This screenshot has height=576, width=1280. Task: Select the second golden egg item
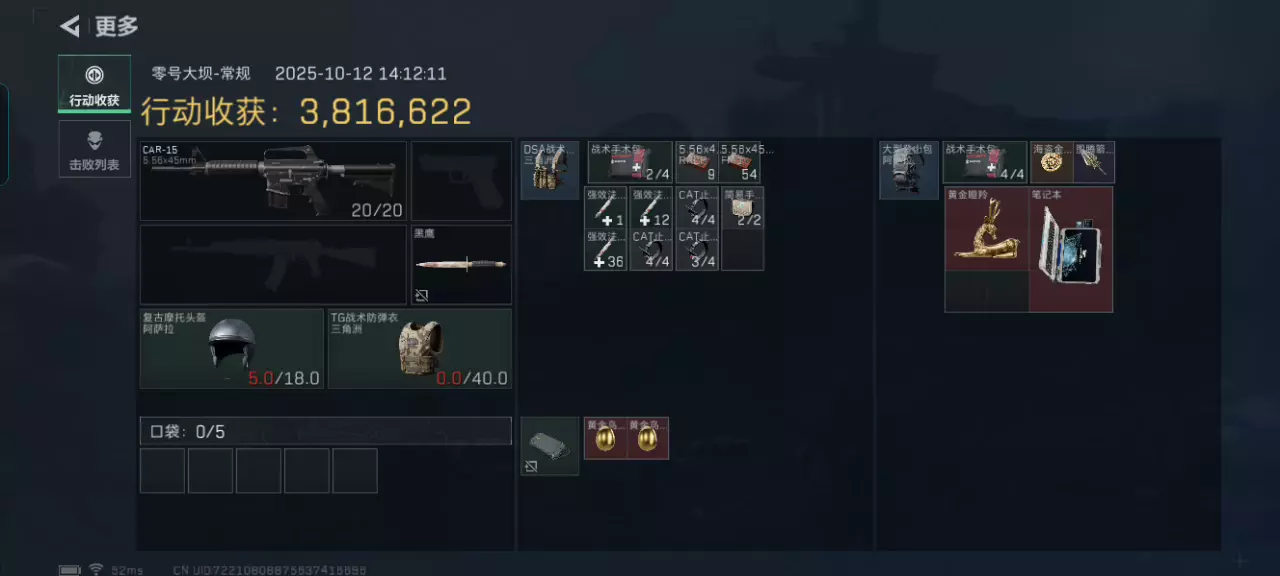pyautogui.click(x=648, y=438)
